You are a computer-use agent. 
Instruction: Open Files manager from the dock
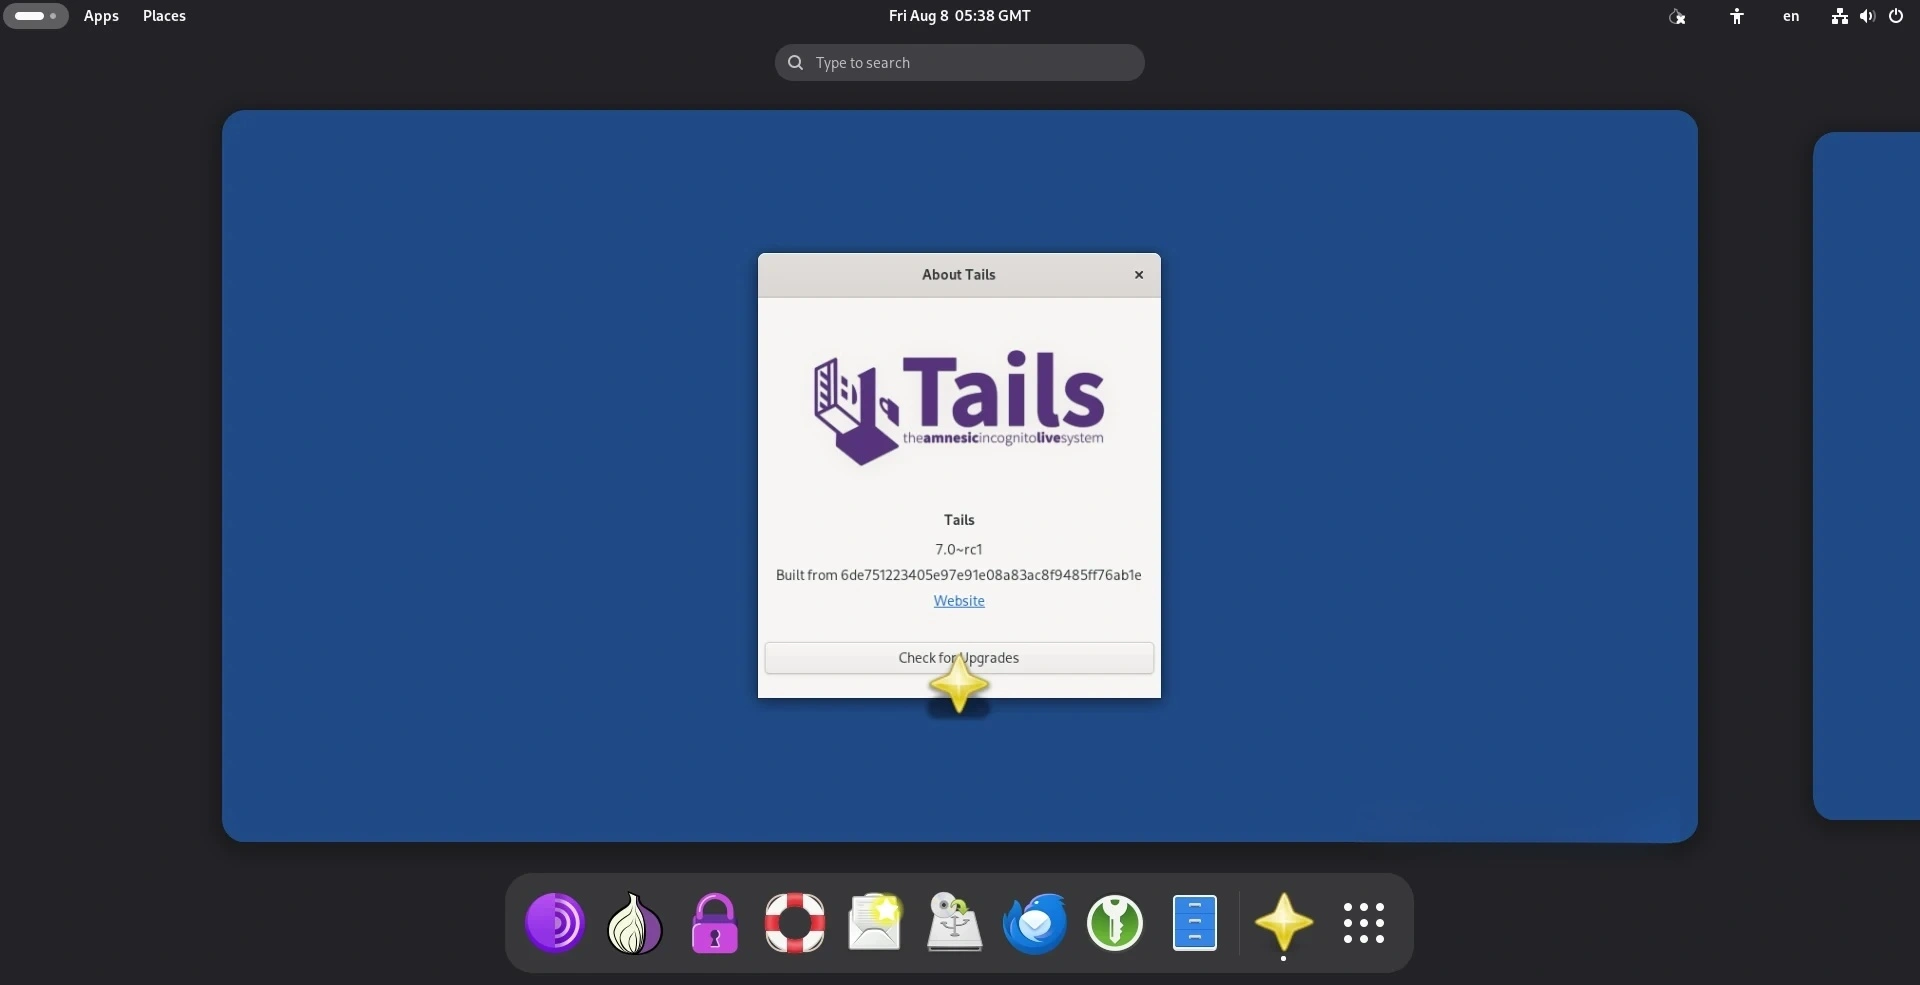pyautogui.click(x=1195, y=923)
